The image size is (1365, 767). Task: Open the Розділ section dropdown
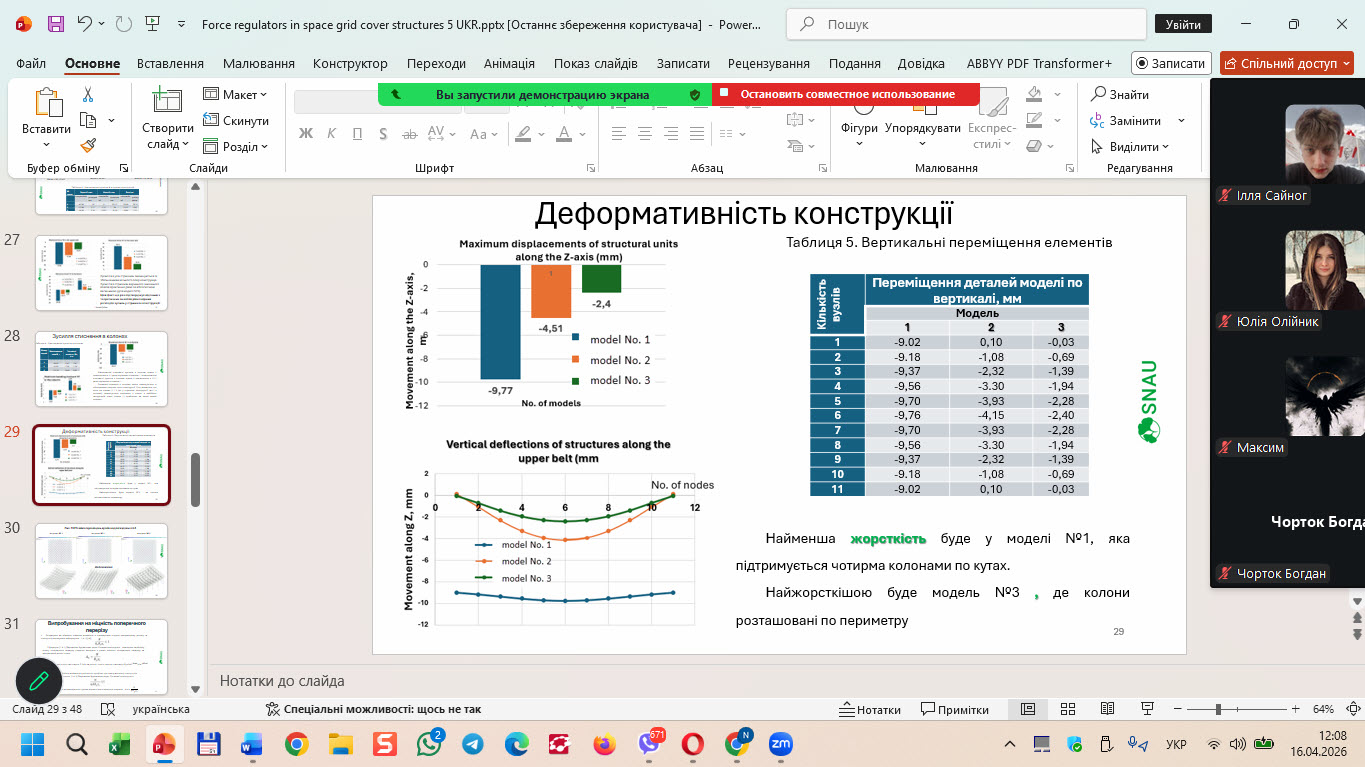point(236,146)
